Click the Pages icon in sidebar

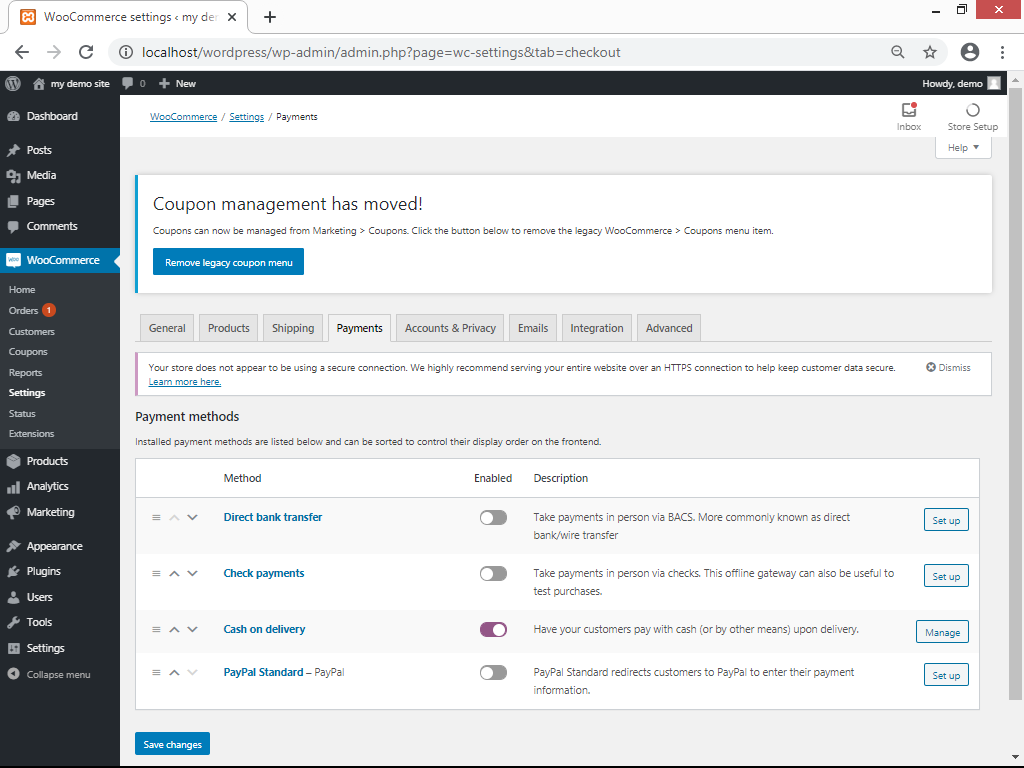(x=14, y=202)
